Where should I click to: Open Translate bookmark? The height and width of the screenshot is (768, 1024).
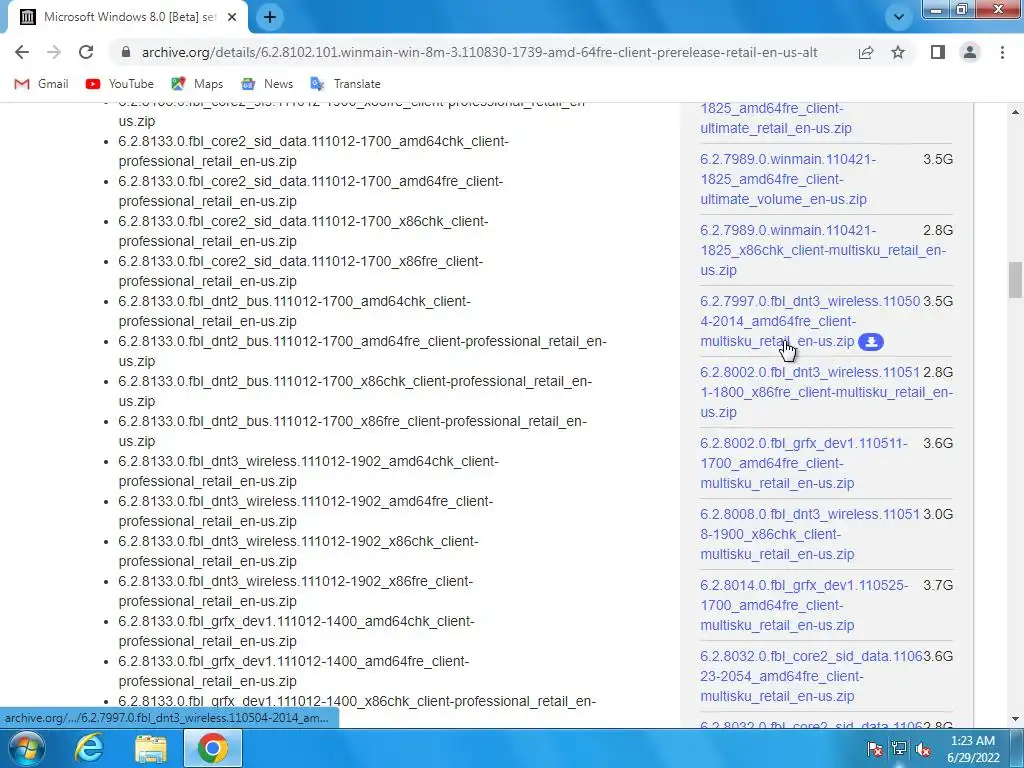pos(345,84)
